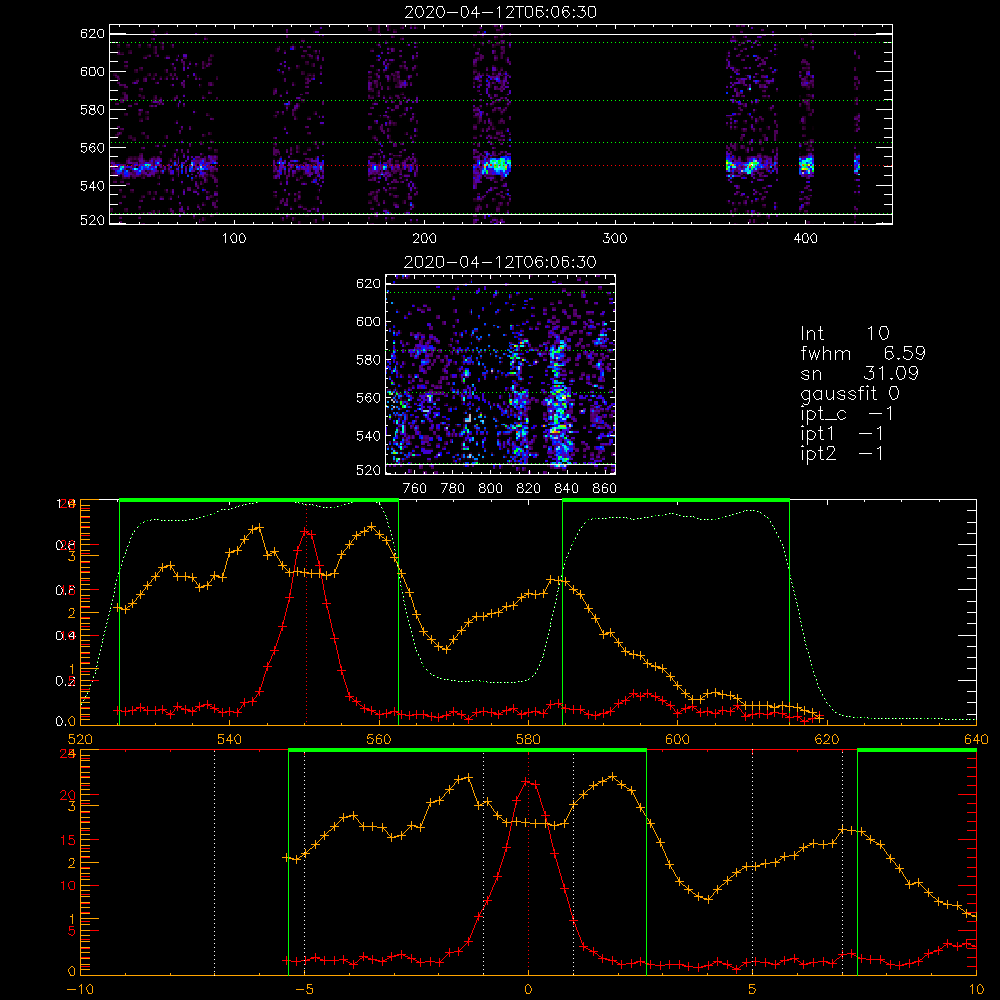Click x-axis label 600 of the upper line plot
Image resolution: width=1000 pixels, height=1000 pixels.
click(677, 739)
